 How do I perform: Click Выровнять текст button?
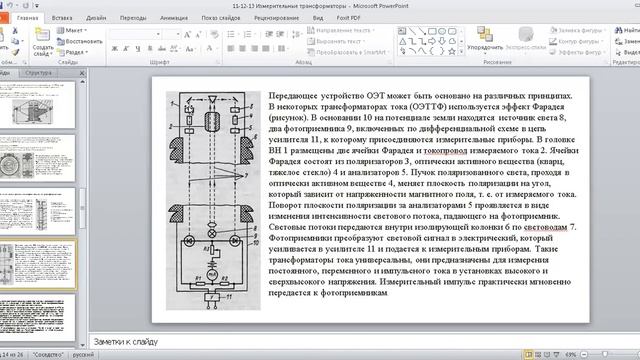[x=336, y=41]
